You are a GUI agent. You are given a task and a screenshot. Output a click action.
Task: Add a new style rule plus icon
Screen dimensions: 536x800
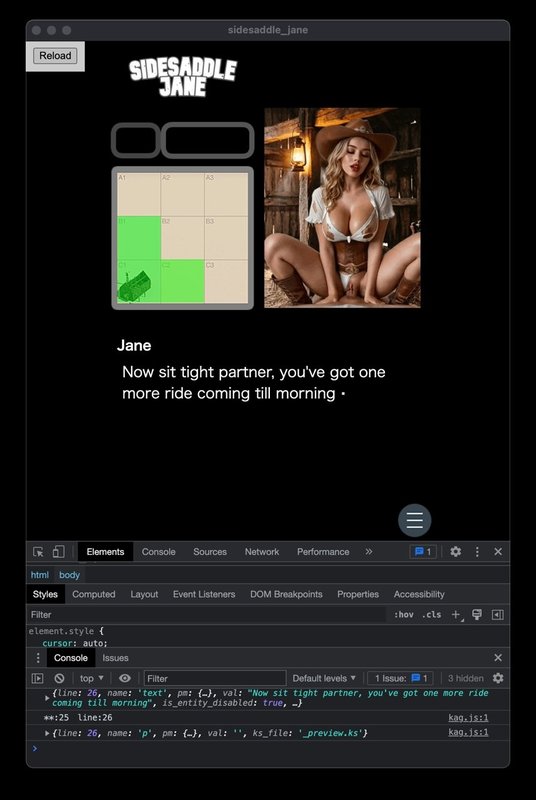pos(456,614)
